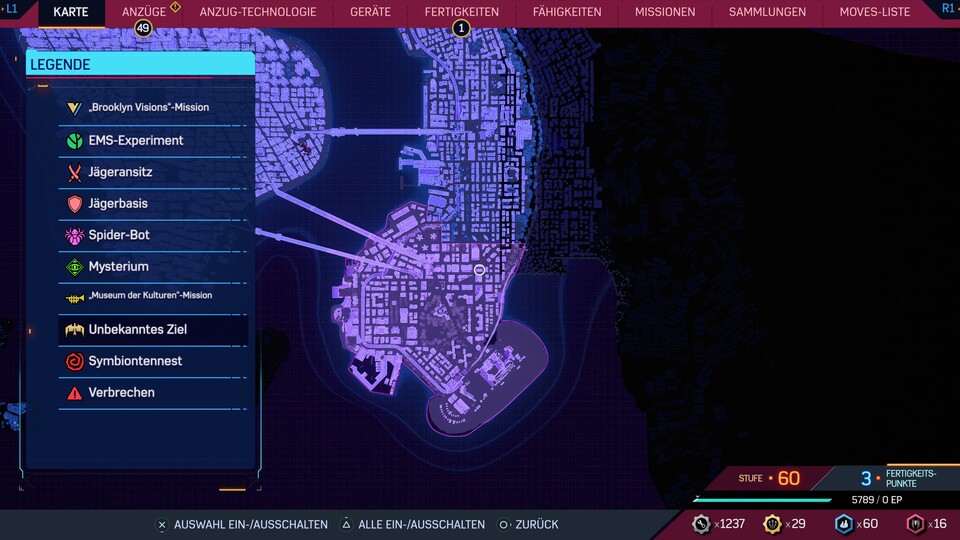Toggle Jägeransitz markers on the map

(x=153, y=173)
